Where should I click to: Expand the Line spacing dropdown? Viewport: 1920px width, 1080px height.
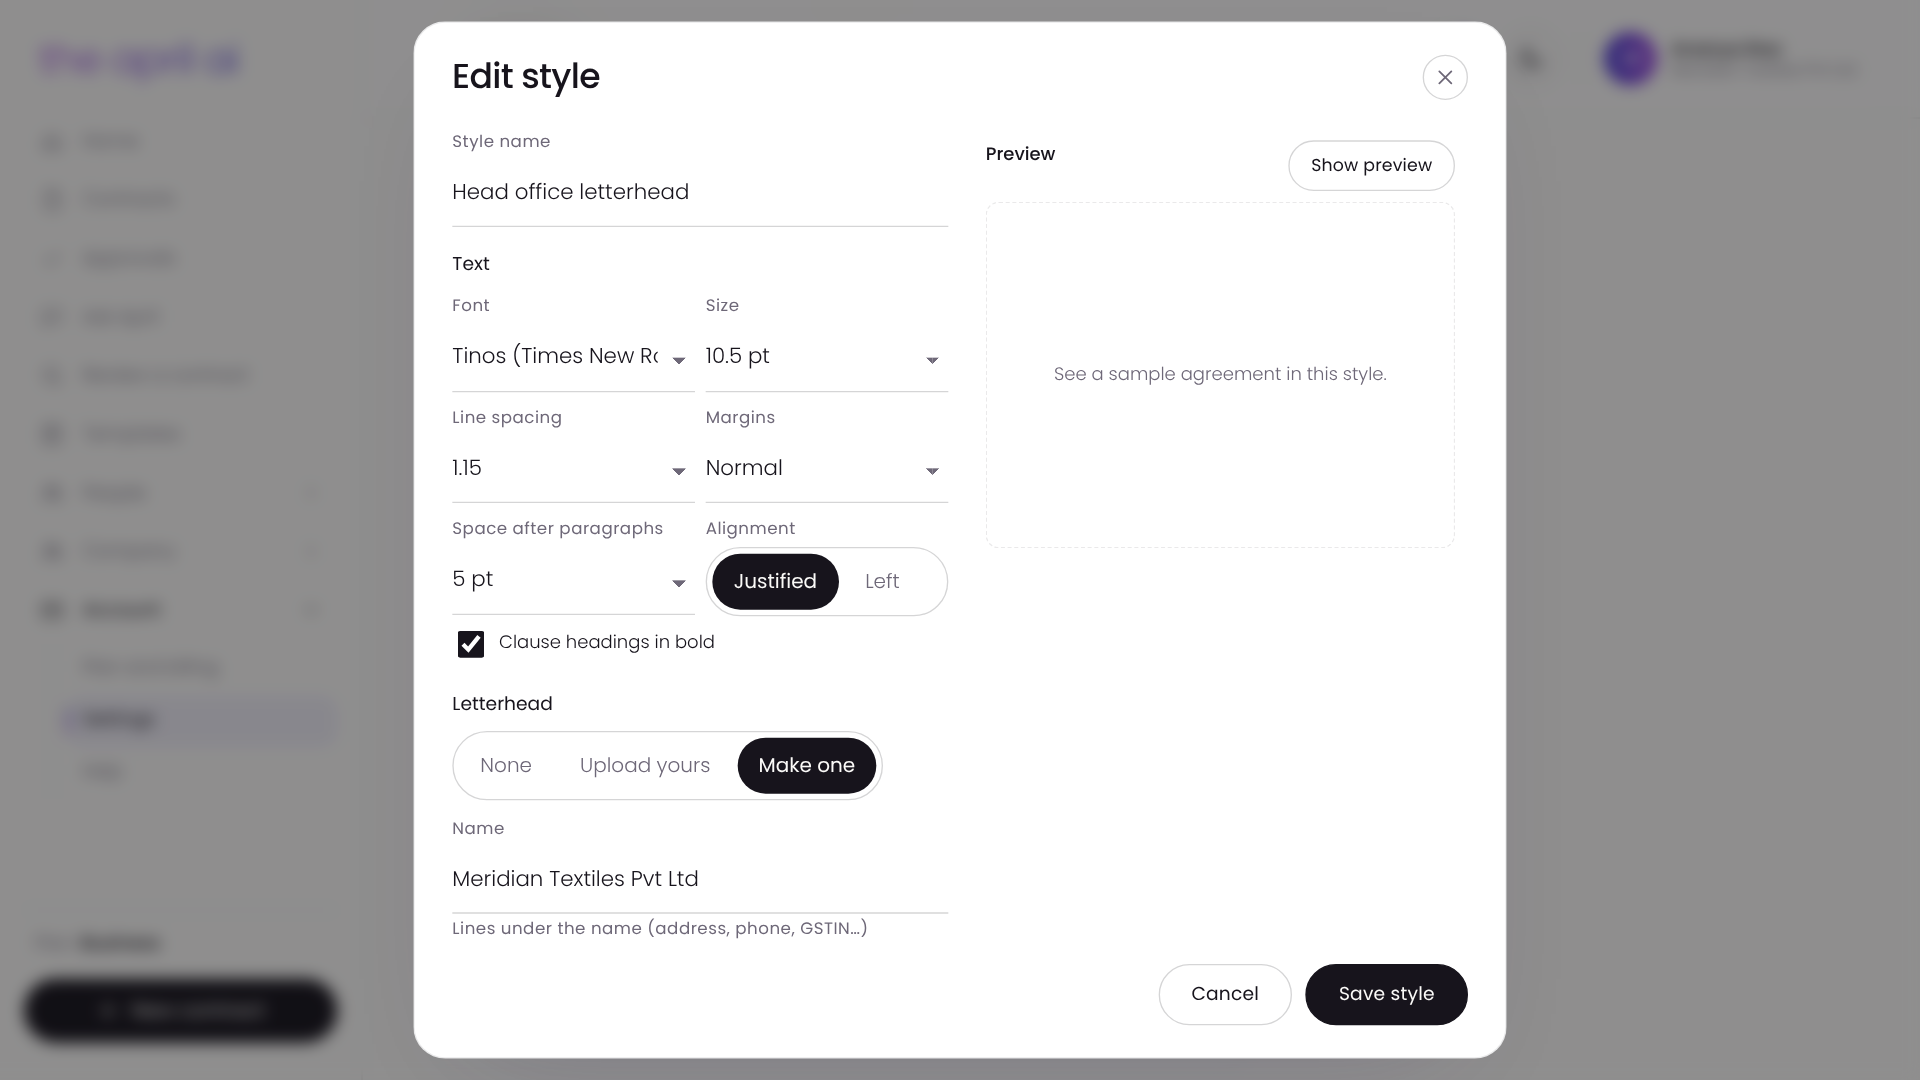point(572,468)
